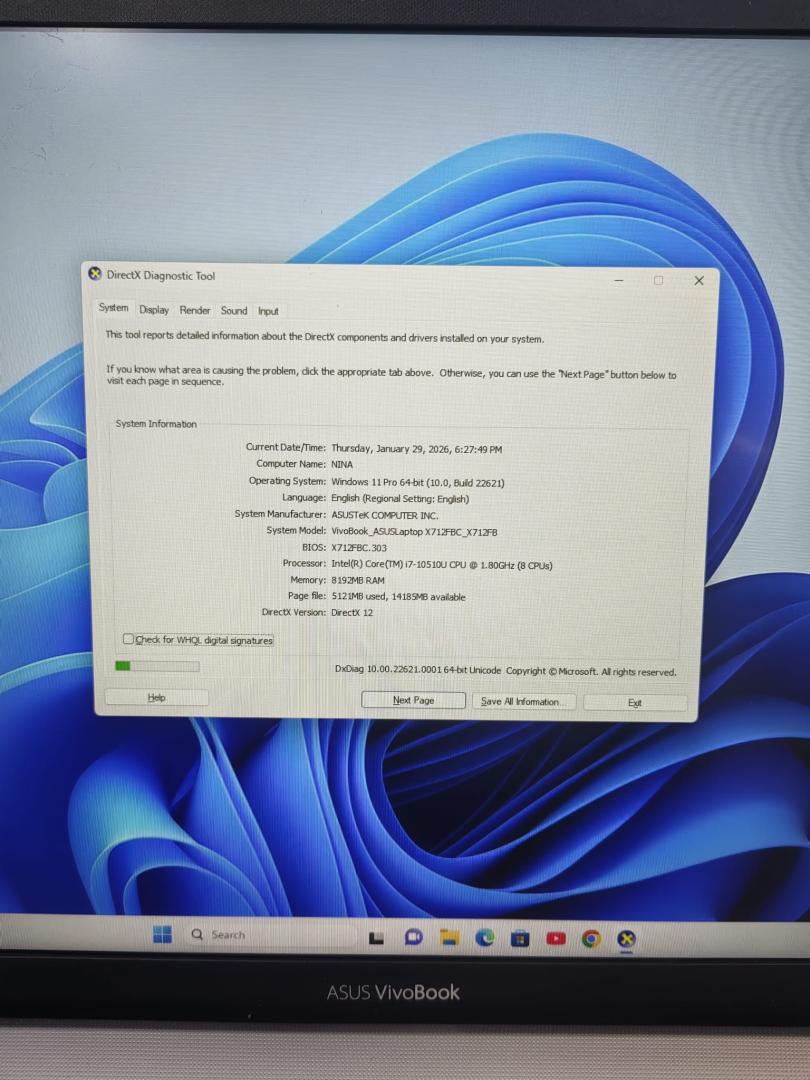Click the DirectX logo in title bar

pyautogui.click(x=95, y=276)
